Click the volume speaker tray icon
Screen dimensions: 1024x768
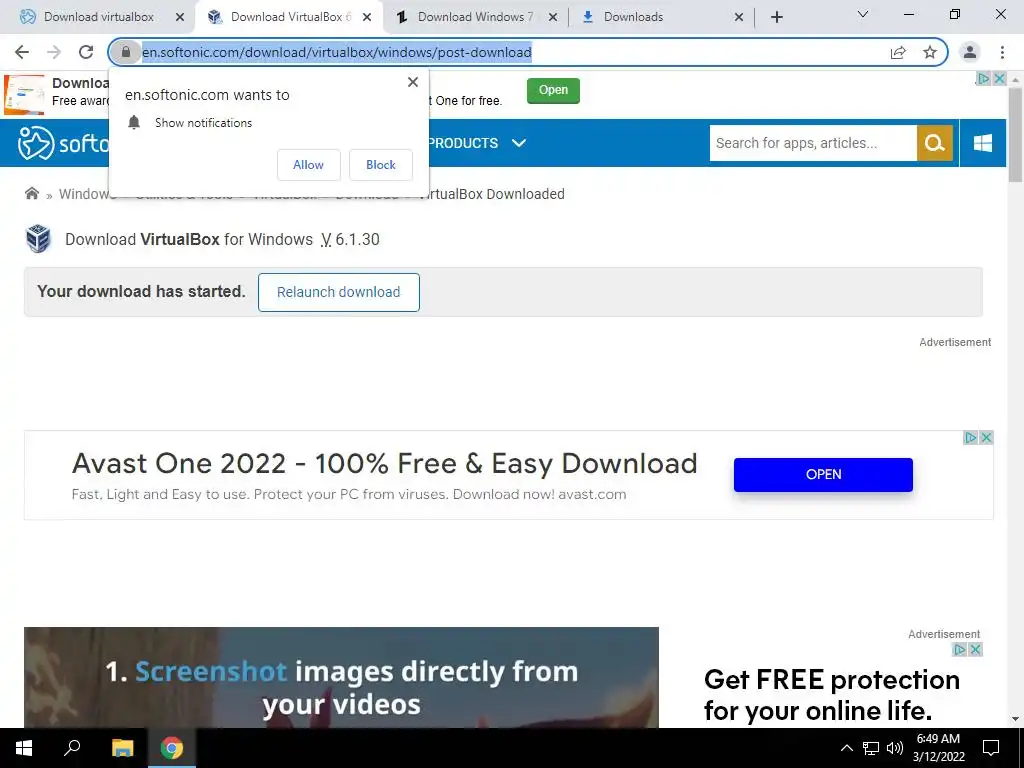(x=895, y=748)
